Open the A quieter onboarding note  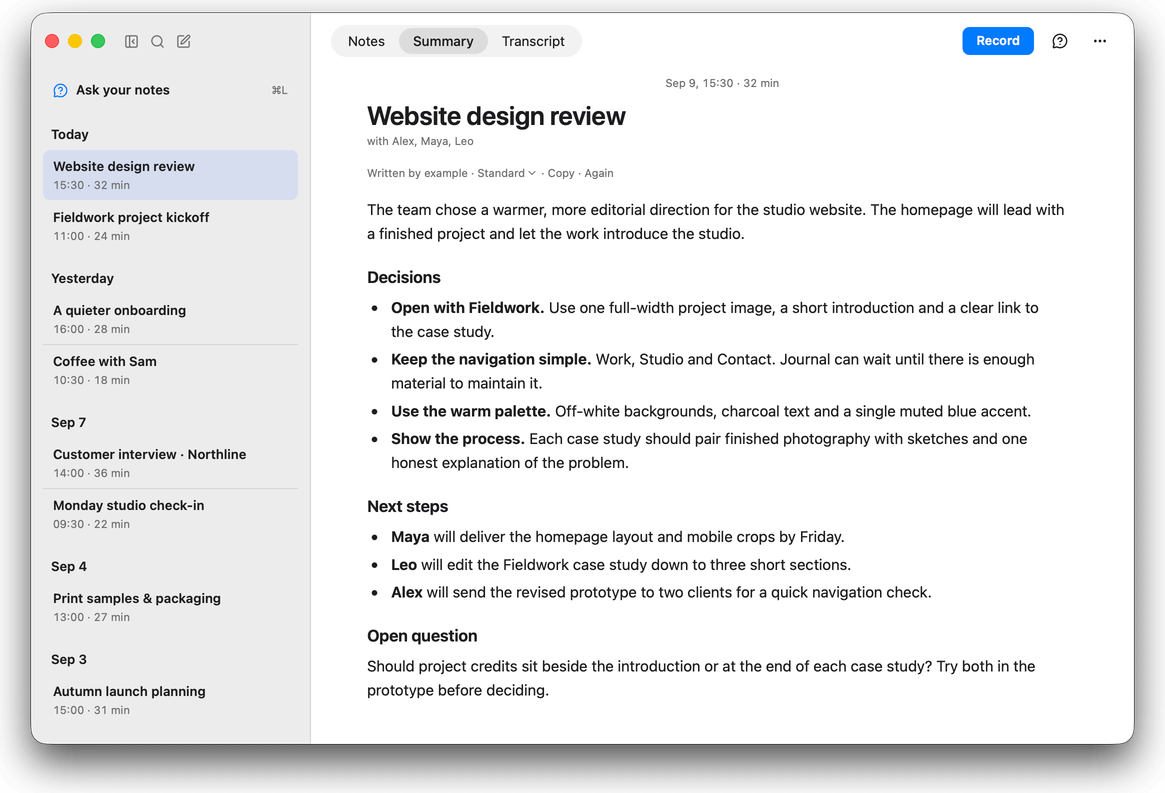pos(170,319)
